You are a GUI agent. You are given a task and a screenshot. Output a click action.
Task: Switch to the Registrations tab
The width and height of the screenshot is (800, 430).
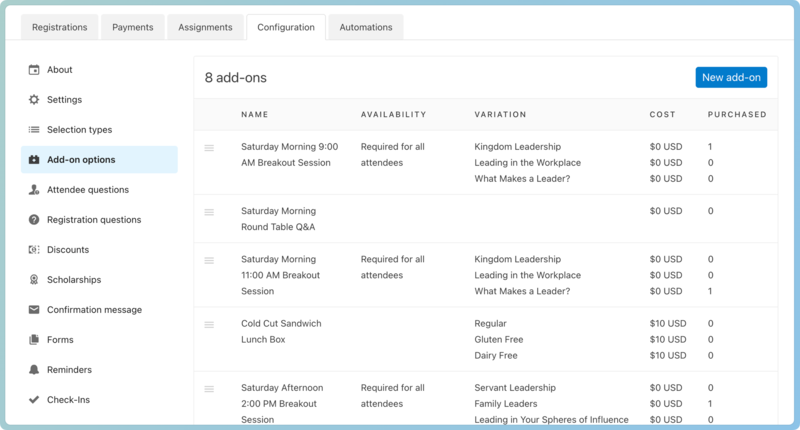60,27
